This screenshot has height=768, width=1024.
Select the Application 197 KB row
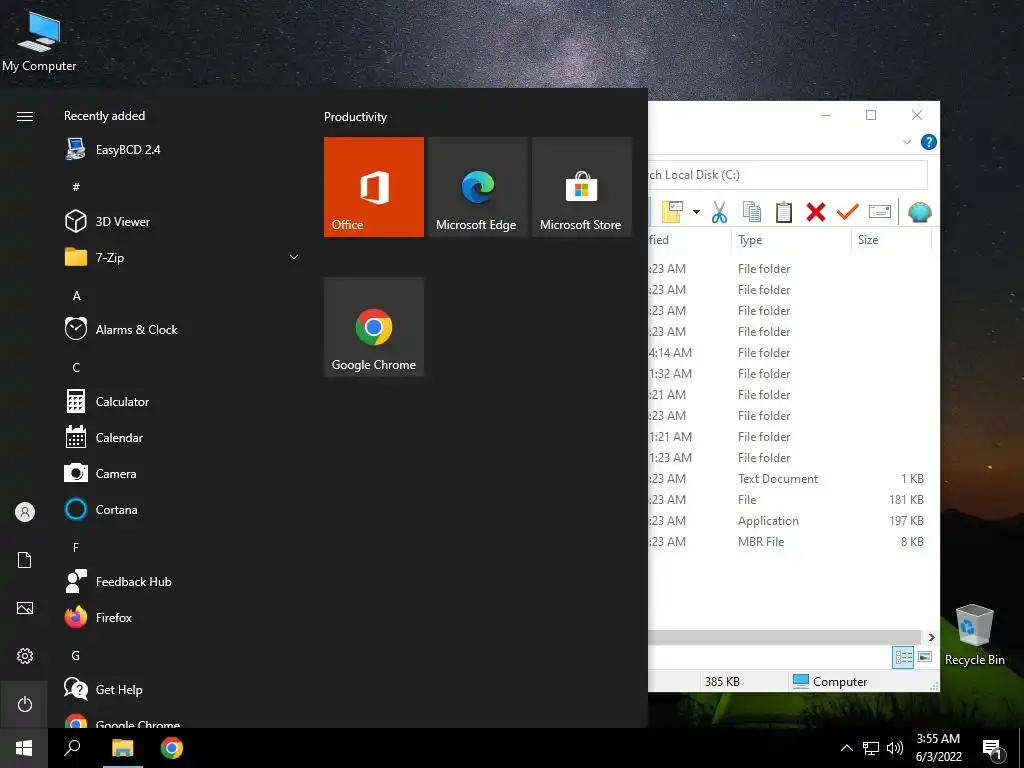click(x=788, y=520)
